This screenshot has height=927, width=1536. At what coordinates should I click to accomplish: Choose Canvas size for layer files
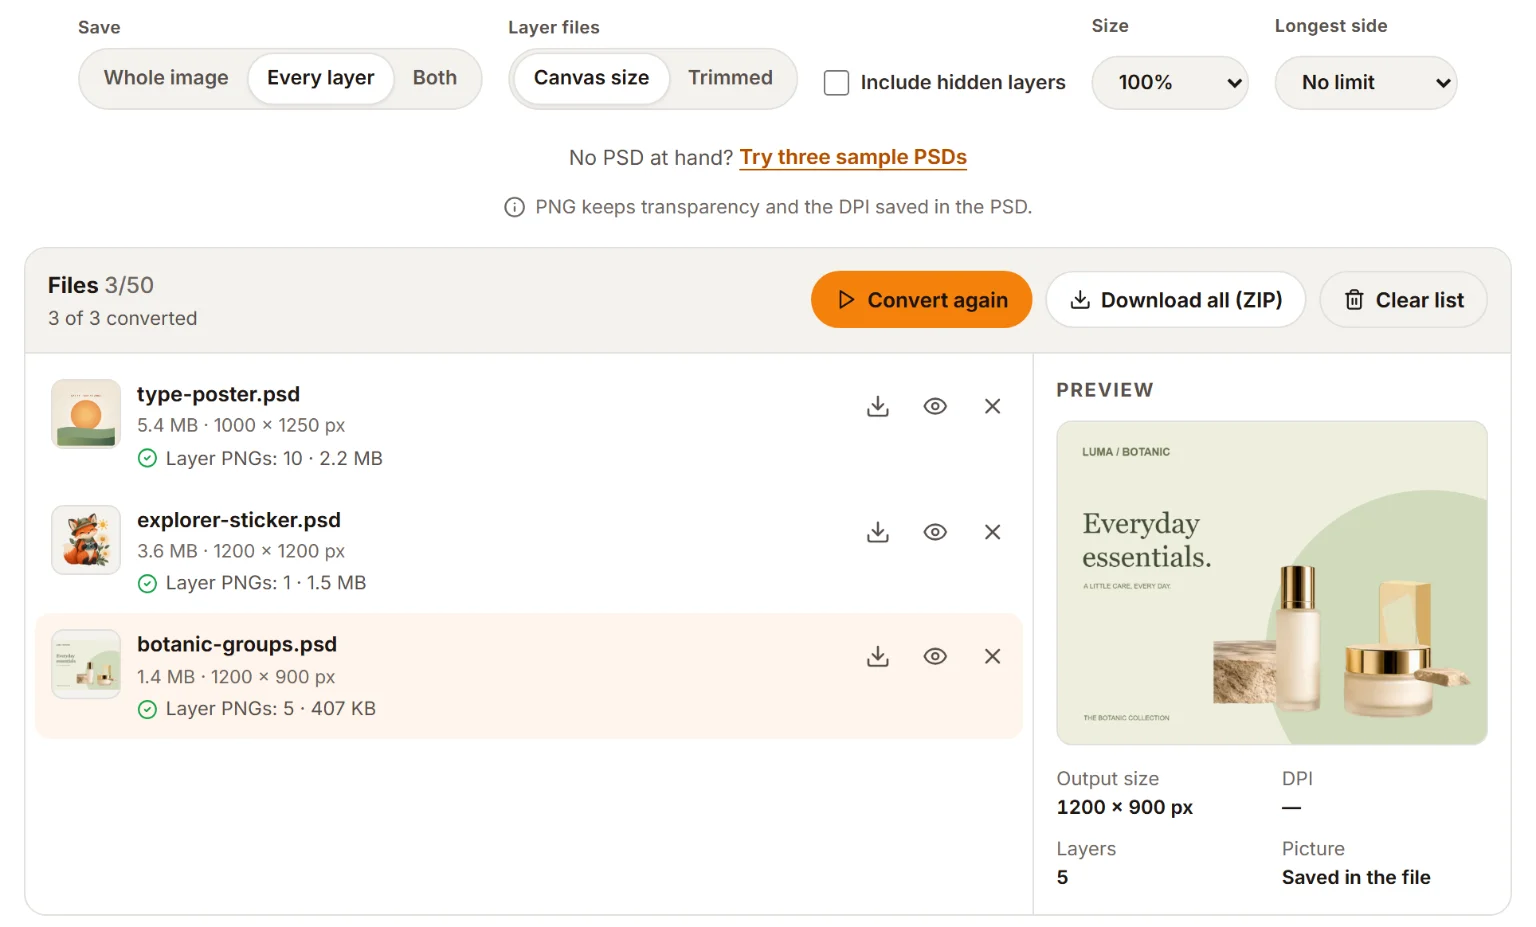point(591,78)
